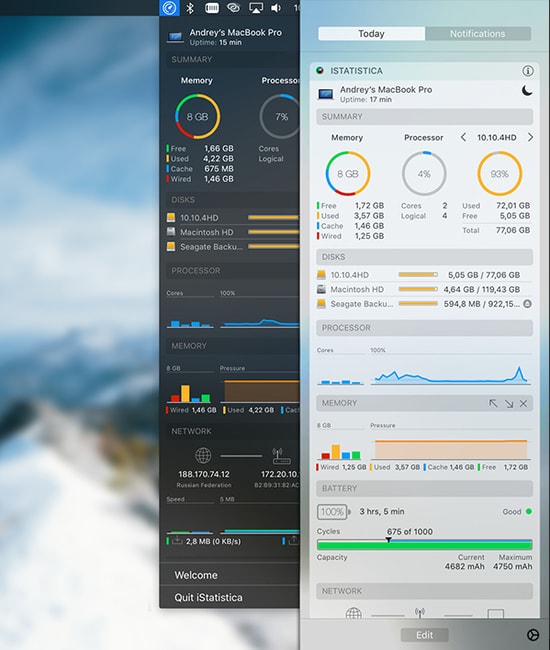Move Memory section up with up-left arrow
Screen dimensions: 550x650
(493, 403)
